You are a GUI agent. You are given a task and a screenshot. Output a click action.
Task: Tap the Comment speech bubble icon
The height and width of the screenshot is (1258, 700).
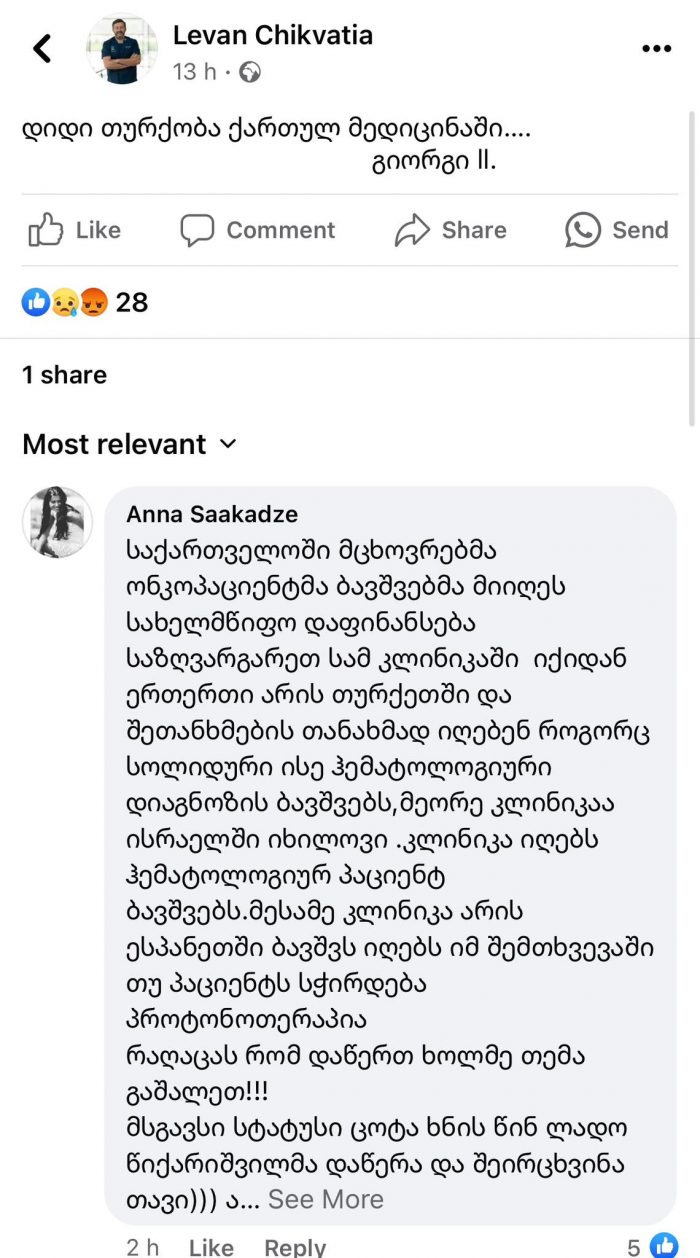coord(197,230)
